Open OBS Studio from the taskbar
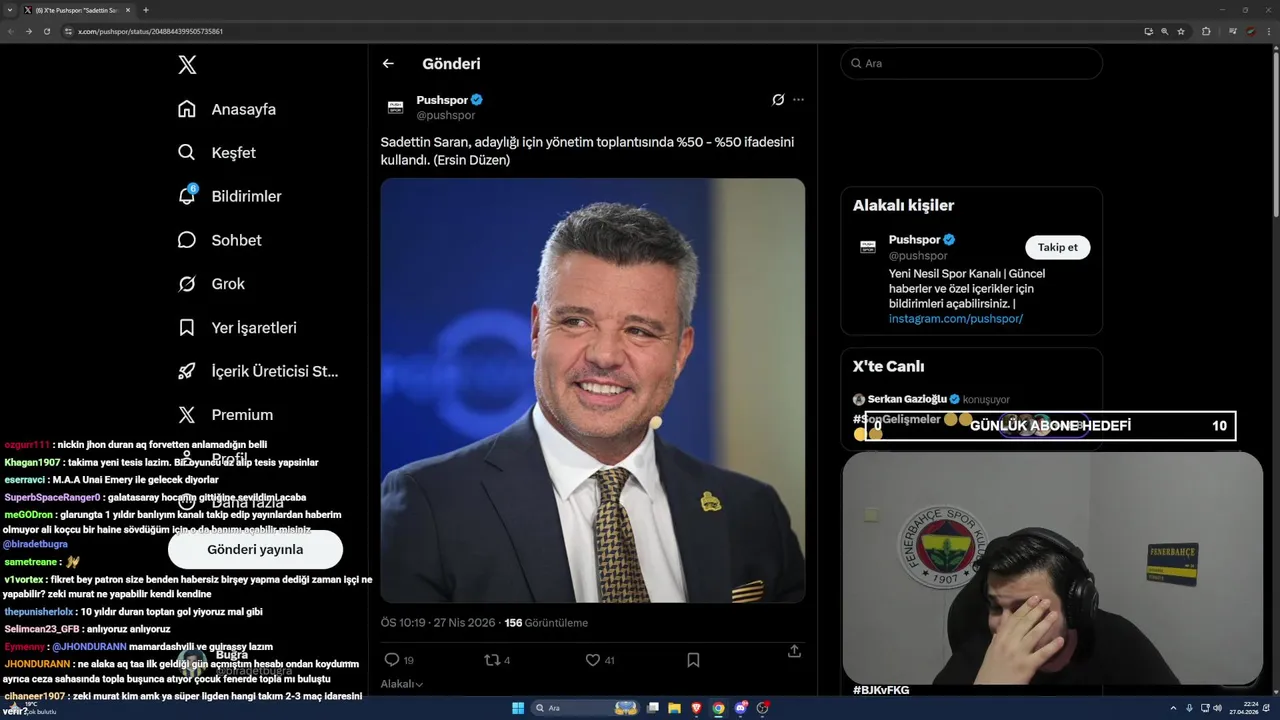 coord(763,708)
